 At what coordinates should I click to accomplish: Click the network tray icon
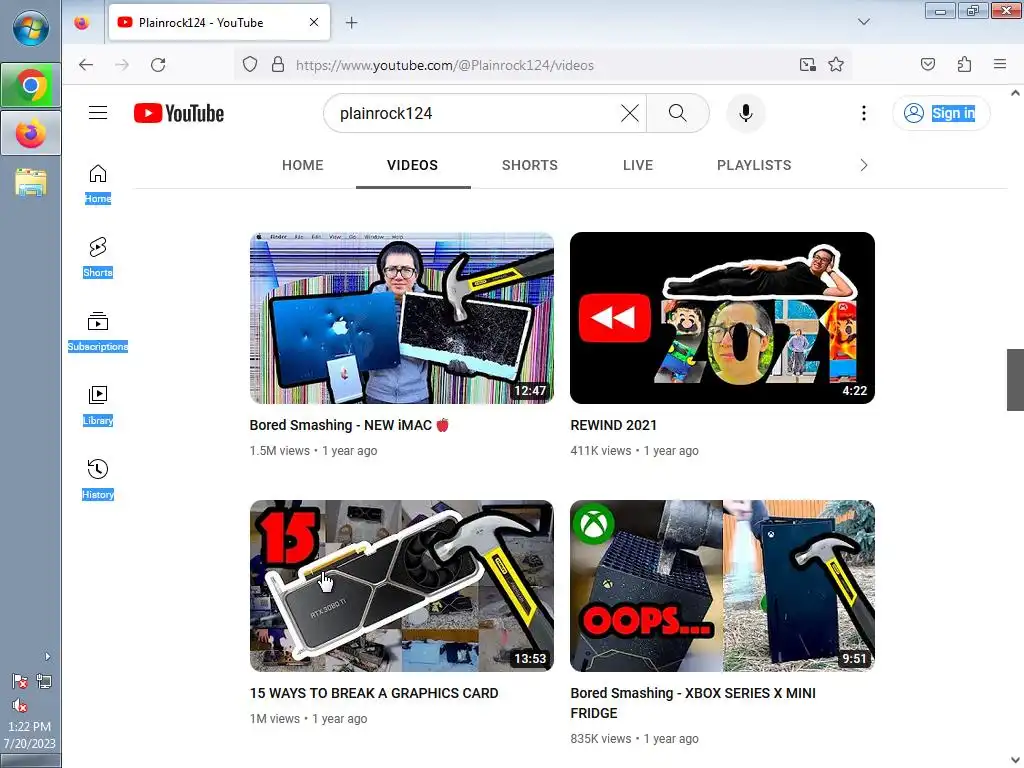tap(44, 682)
